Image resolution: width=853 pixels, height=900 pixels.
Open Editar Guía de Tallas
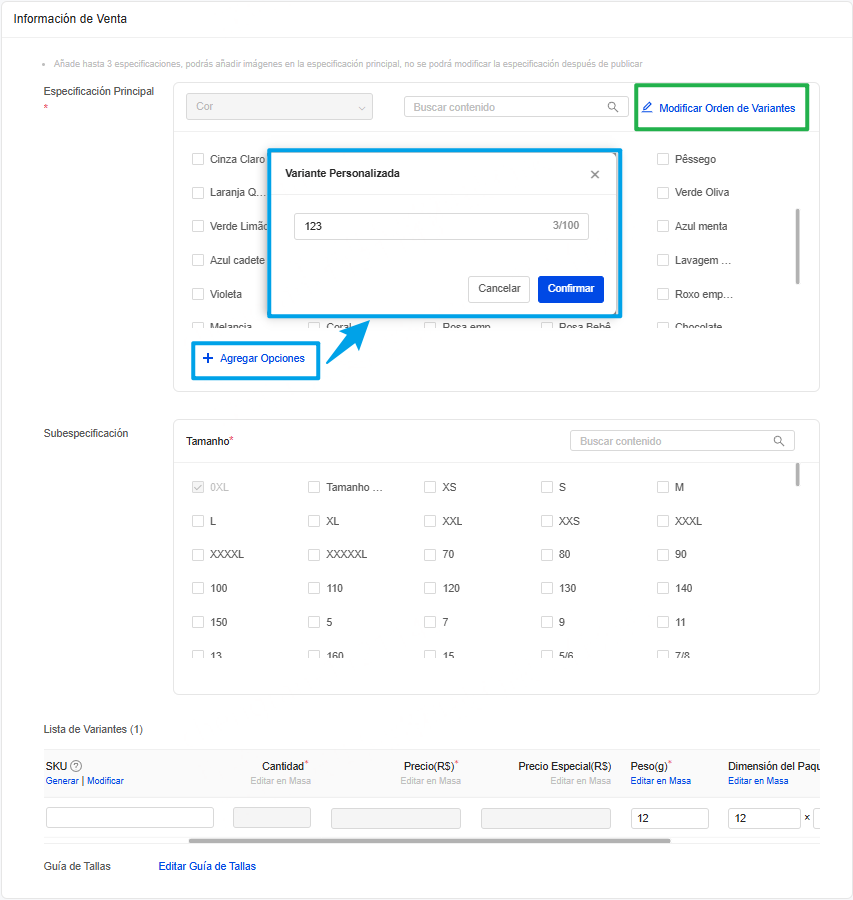click(207, 866)
